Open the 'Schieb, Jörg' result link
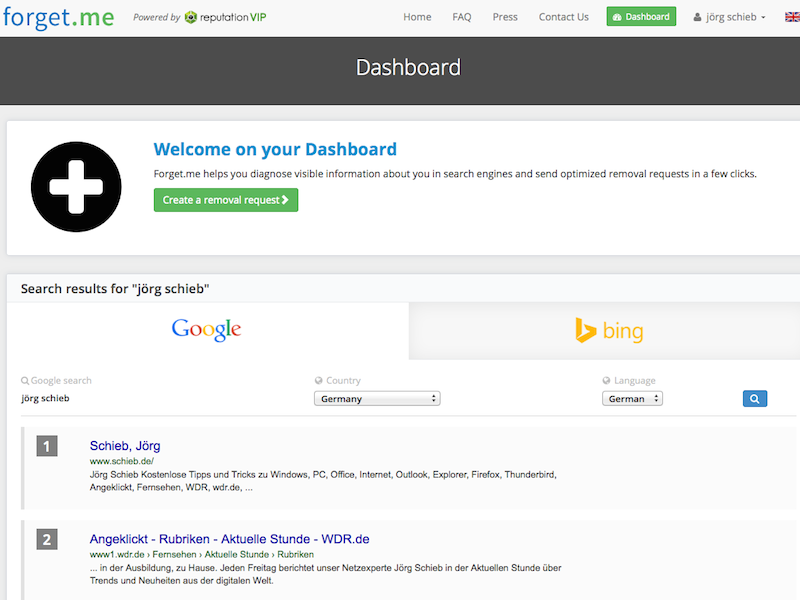800x600 pixels. pos(125,446)
